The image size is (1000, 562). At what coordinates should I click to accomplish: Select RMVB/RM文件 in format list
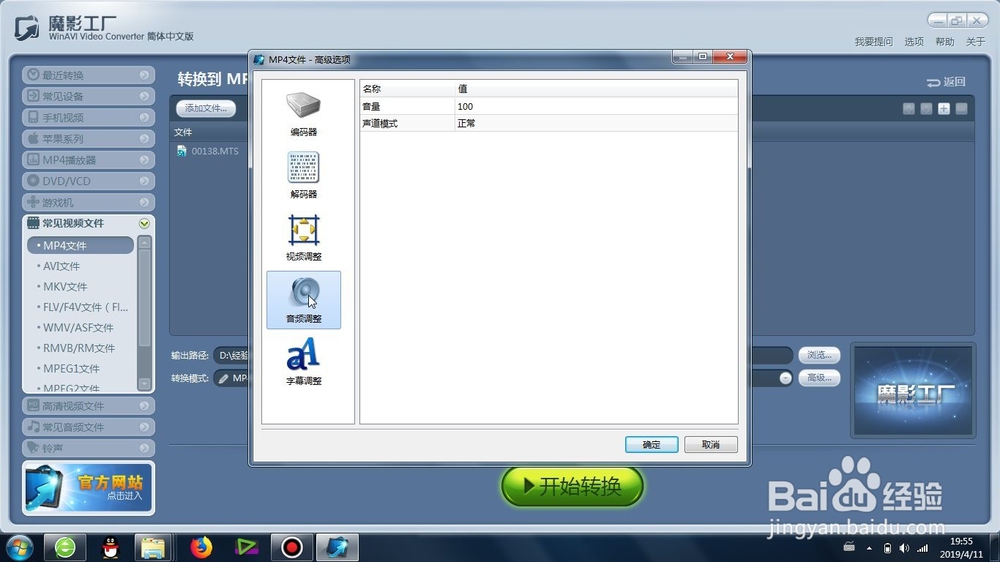[x=80, y=348]
